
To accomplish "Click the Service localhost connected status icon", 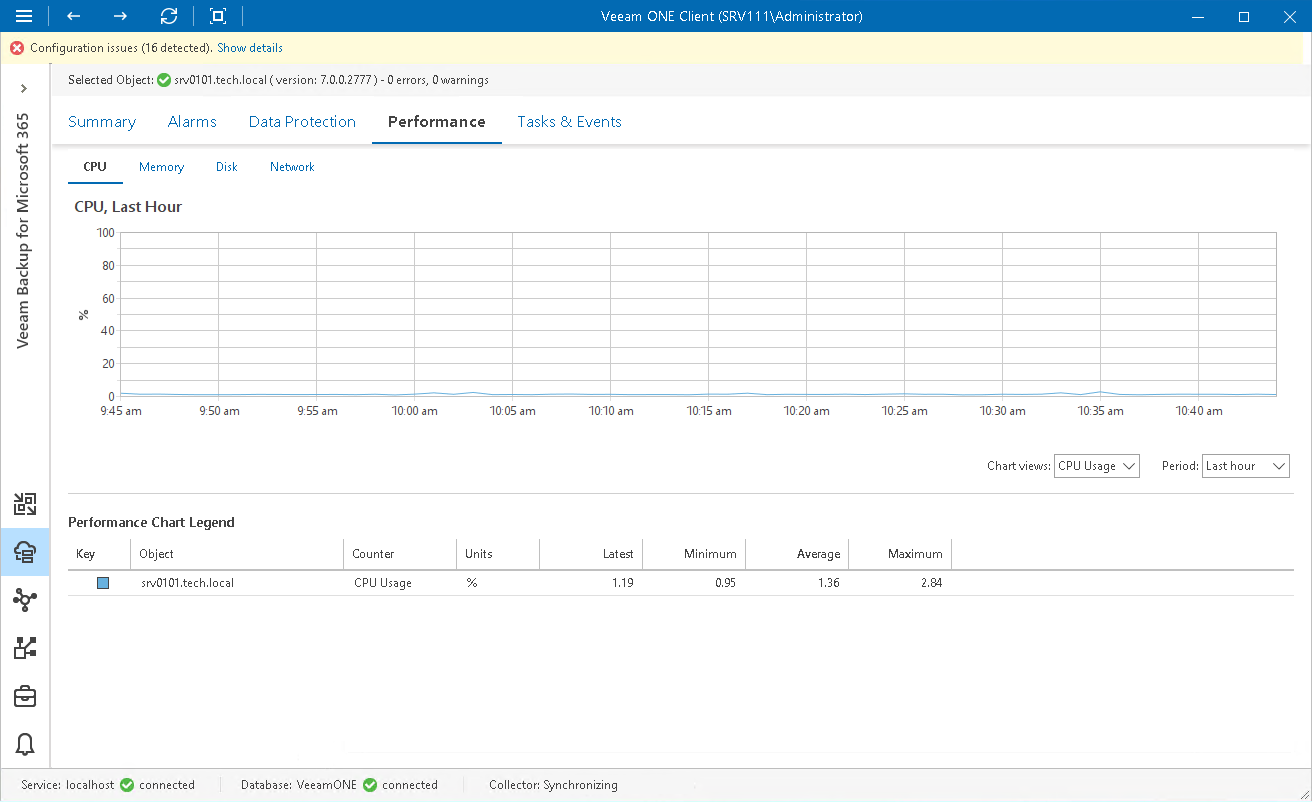I will pyautogui.click(x=127, y=785).
